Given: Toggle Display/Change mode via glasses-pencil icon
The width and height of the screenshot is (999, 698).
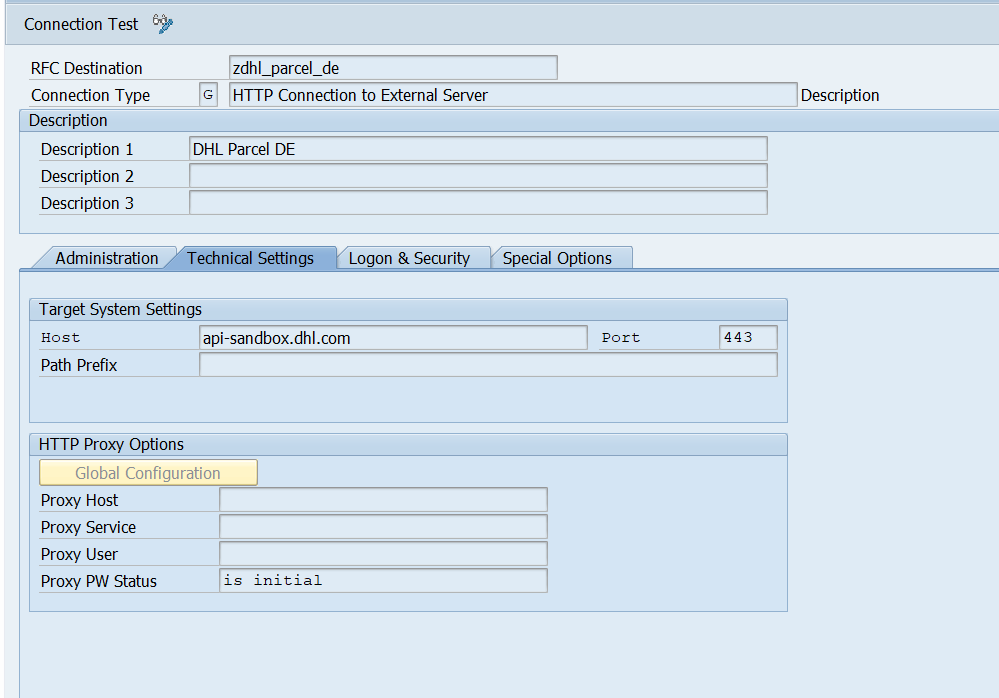Looking at the screenshot, I should (x=163, y=23).
